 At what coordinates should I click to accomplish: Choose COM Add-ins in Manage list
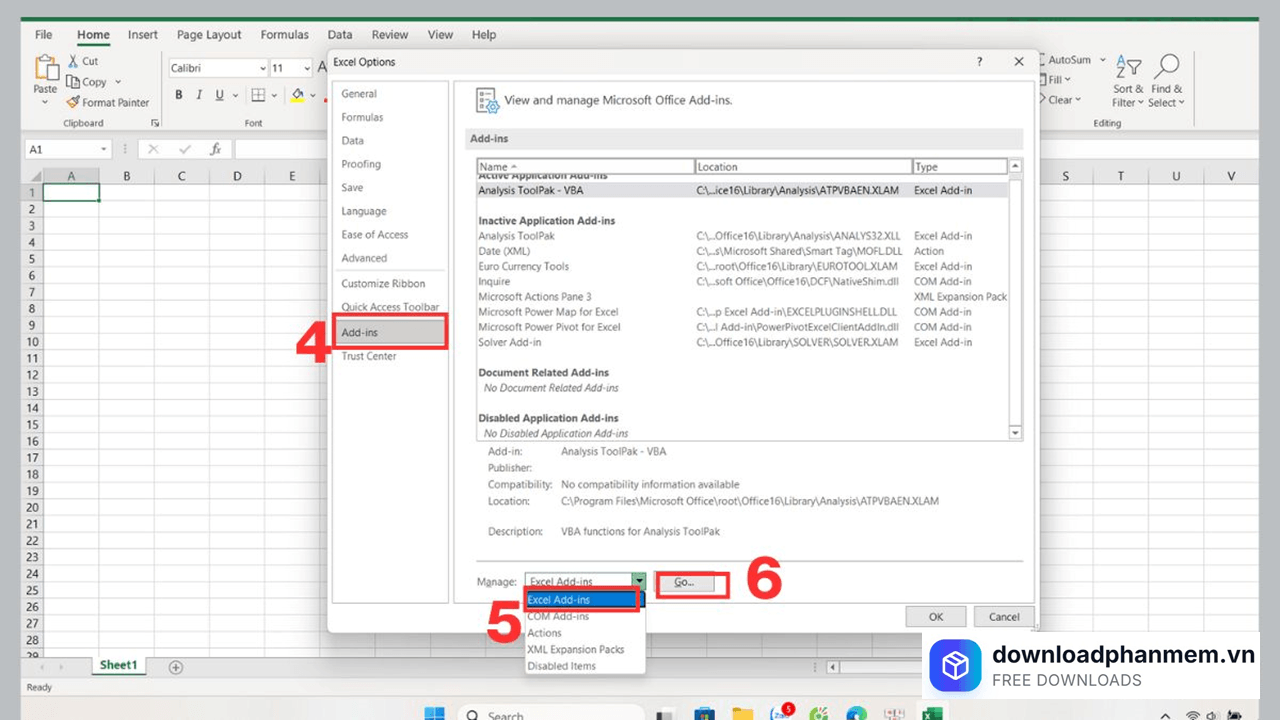click(585, 616)
